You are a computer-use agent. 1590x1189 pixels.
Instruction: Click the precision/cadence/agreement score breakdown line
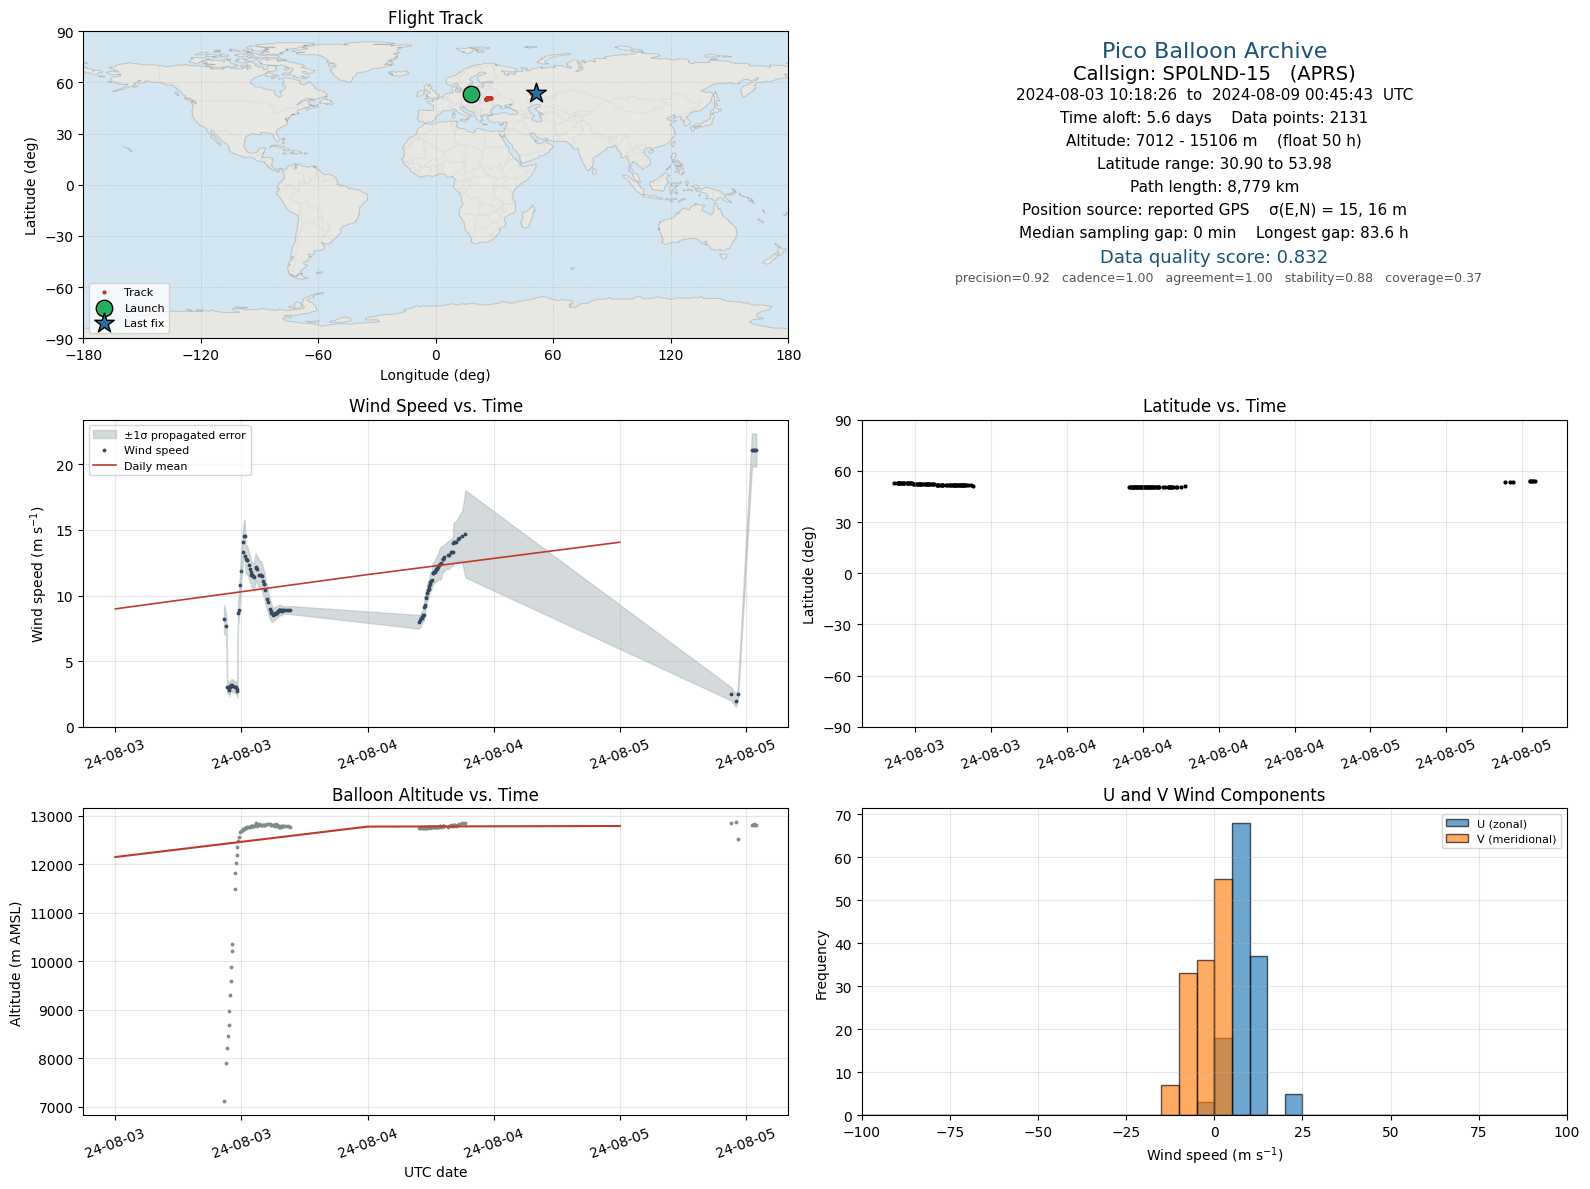pos(1218,278)
